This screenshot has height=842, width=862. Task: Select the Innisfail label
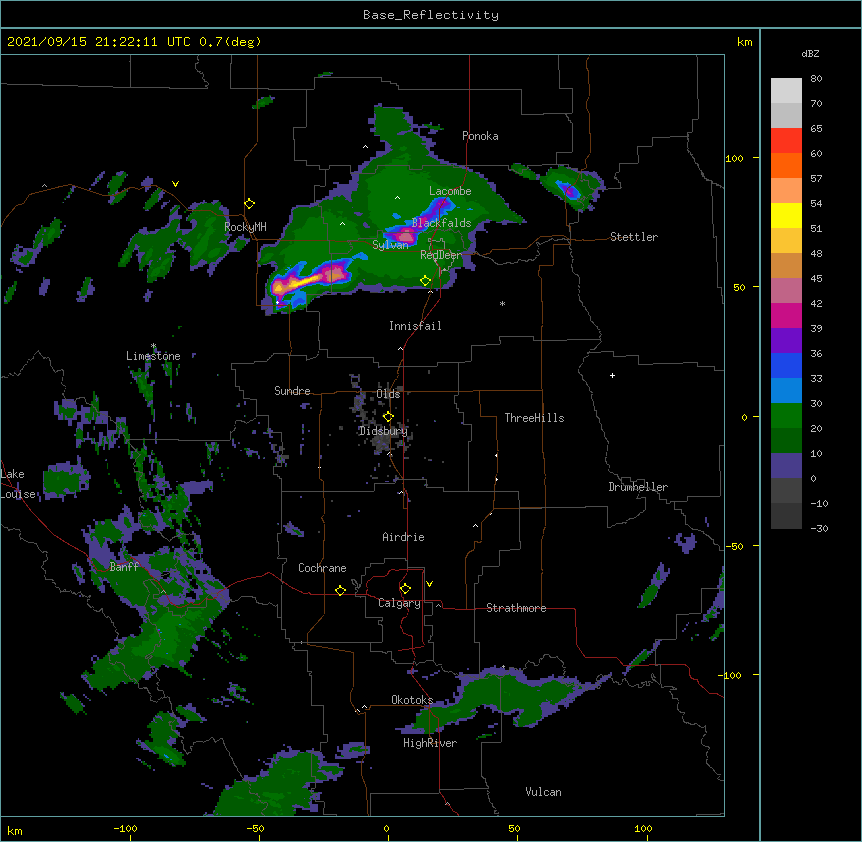click(x=415, y=326)
